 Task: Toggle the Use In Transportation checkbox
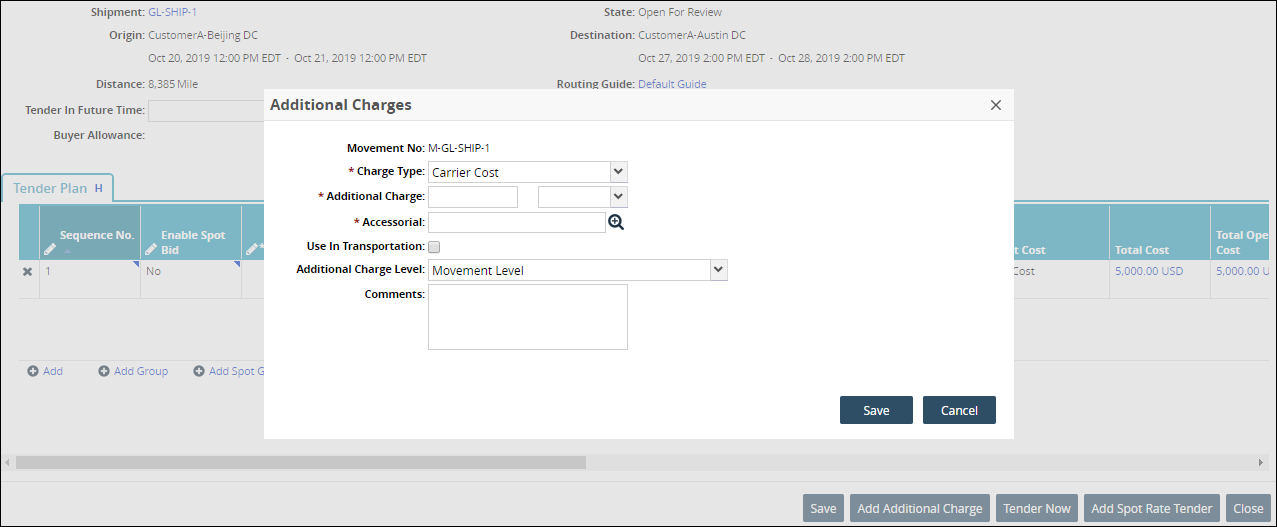pyautogui.click(x=434, y=246)
